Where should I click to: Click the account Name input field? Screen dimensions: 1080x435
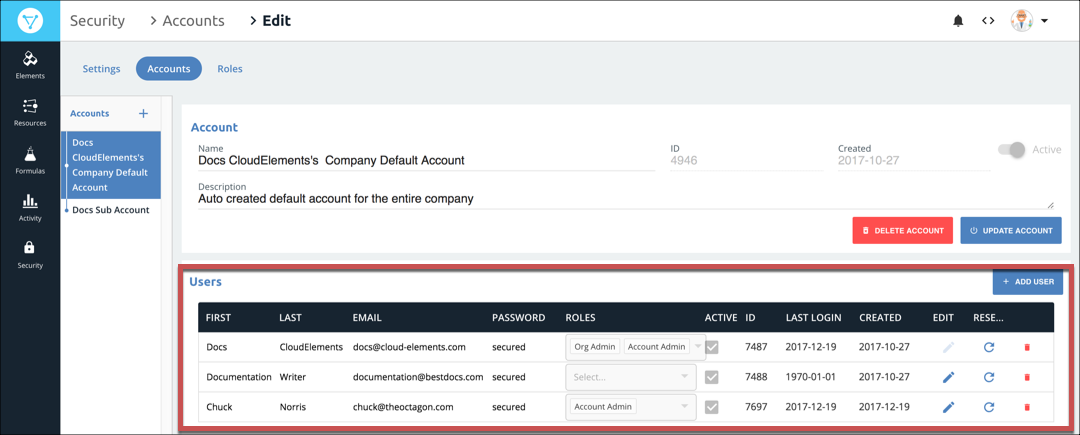coord(426,160)
